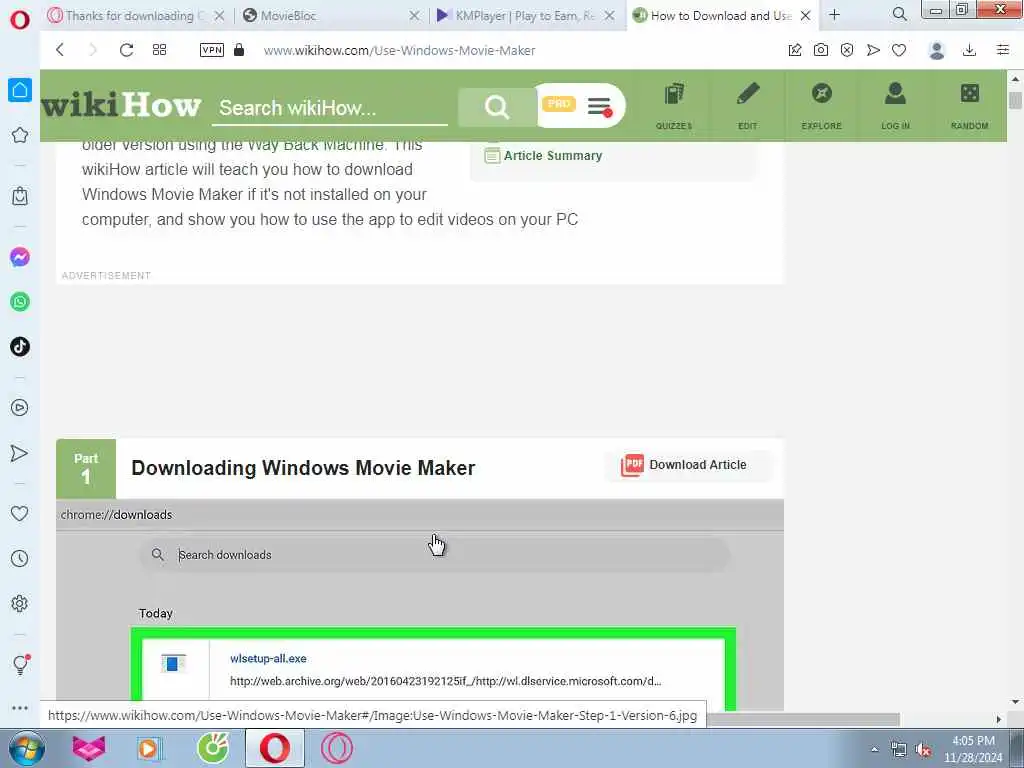The height and width of the screenshot is (768, 1024).
Task: Click Log In in wikiHow header
Action: pyautogui.click(x=895, y=106)
